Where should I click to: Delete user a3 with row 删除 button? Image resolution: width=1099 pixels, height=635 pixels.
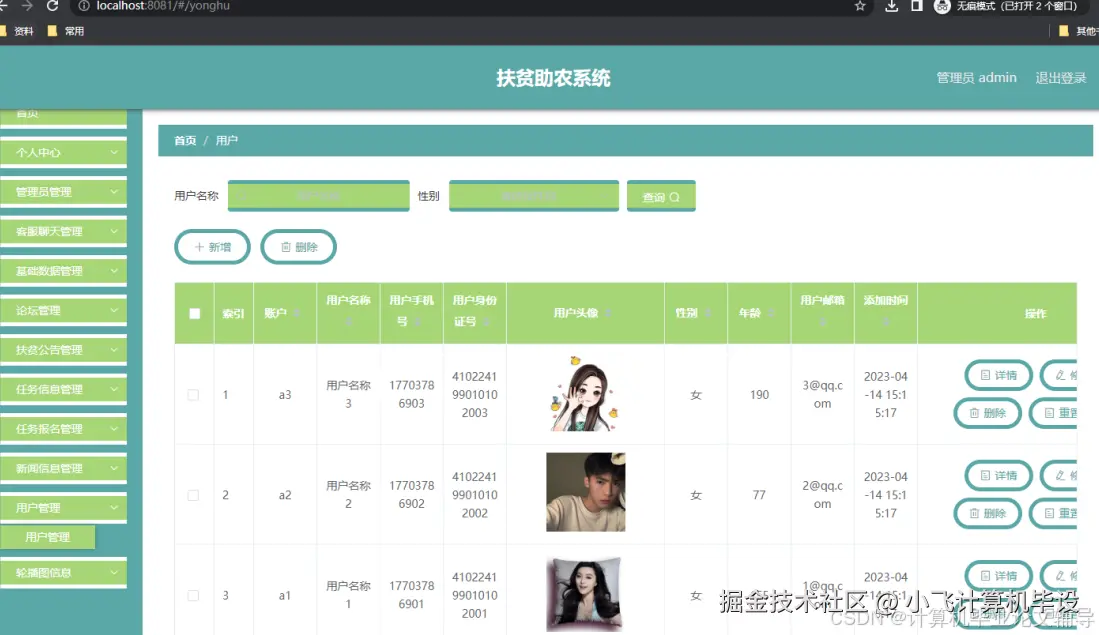point(988,413)
